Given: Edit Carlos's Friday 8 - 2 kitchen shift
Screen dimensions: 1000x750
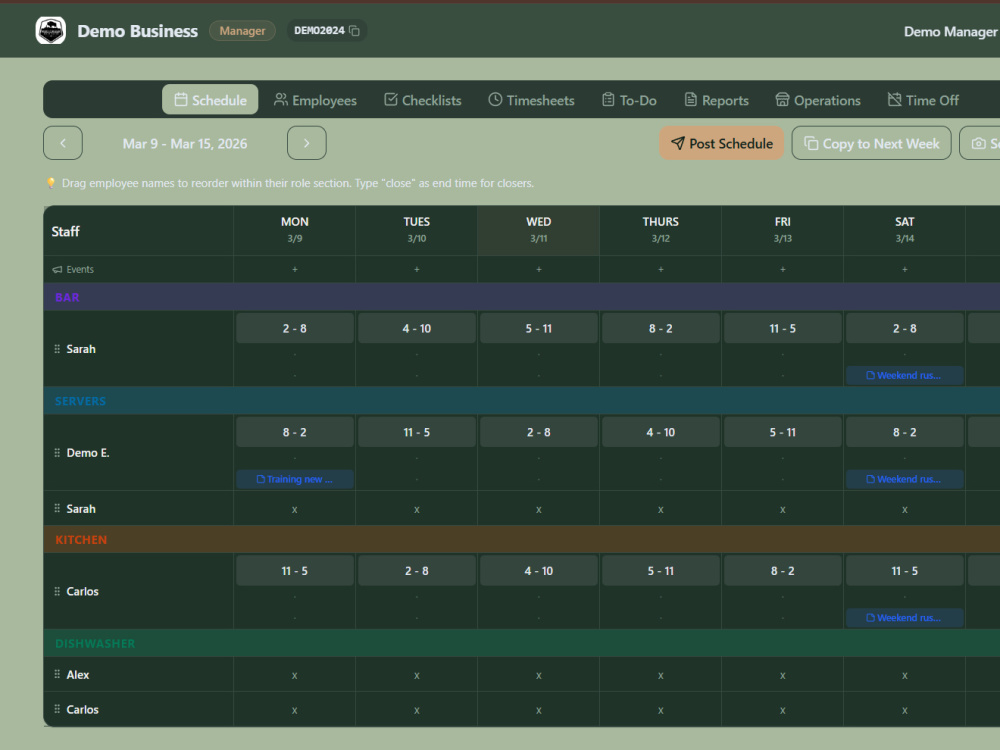Looking at the screenshot, I should (x=783, y=571).
